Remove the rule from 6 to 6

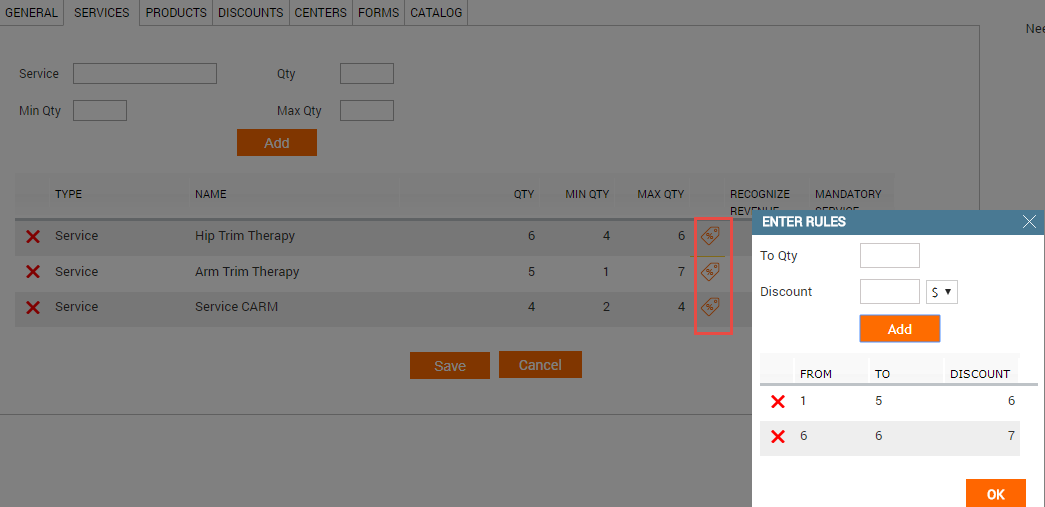tap(778, 437)
